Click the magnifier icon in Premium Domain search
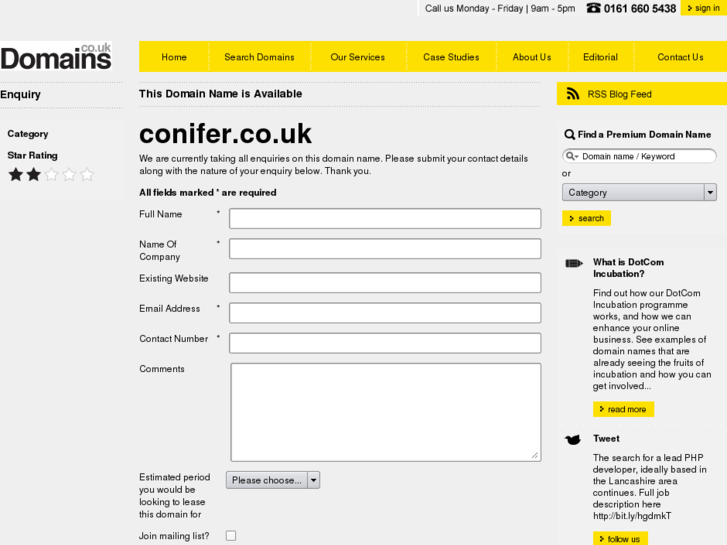This screenshot has width=727, height=545. [570, 135]
